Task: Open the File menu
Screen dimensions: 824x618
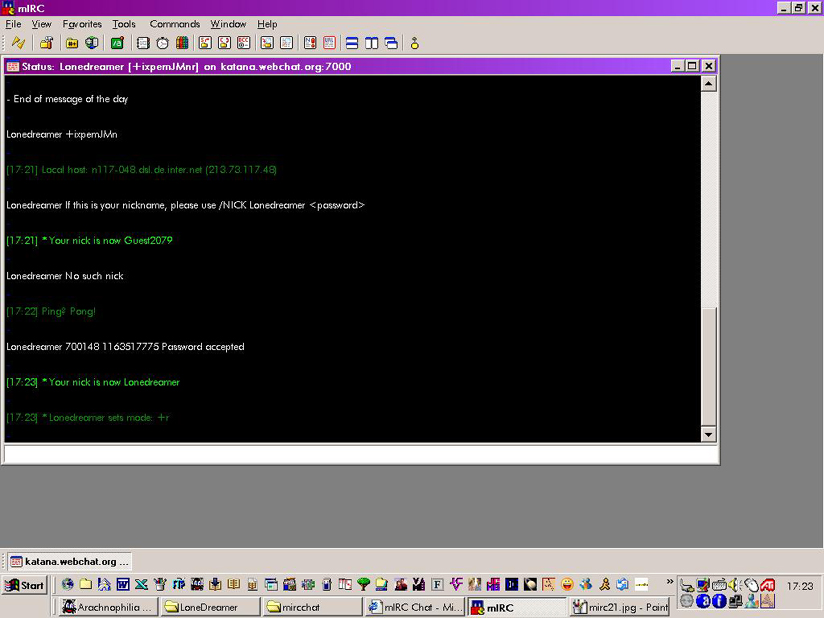Action: 13,24
